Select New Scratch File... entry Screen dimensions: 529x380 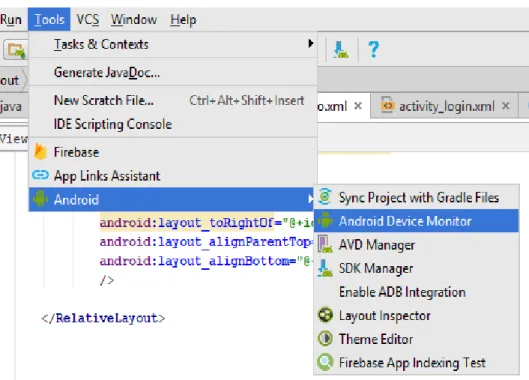(x=173, y=100)
